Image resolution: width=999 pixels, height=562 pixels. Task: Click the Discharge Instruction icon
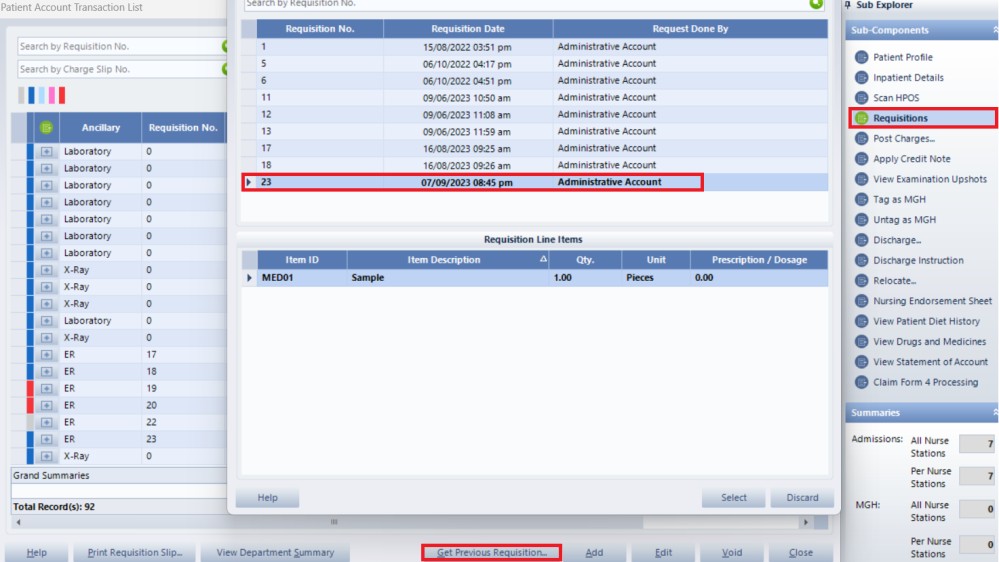pos(861,260)
